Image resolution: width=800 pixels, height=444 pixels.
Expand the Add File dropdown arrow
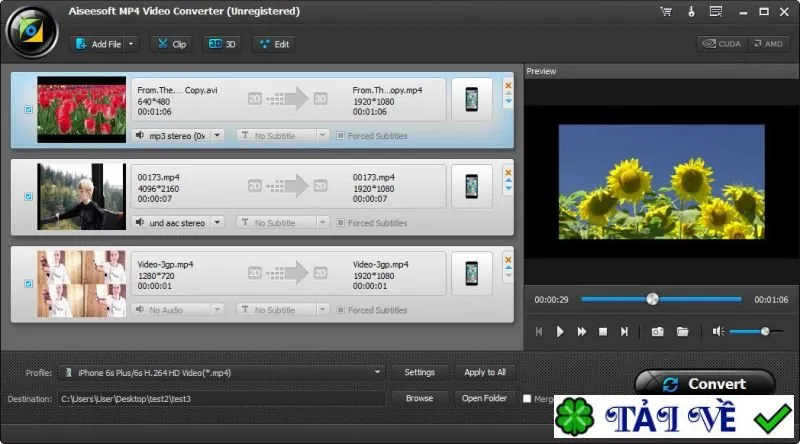131,44
